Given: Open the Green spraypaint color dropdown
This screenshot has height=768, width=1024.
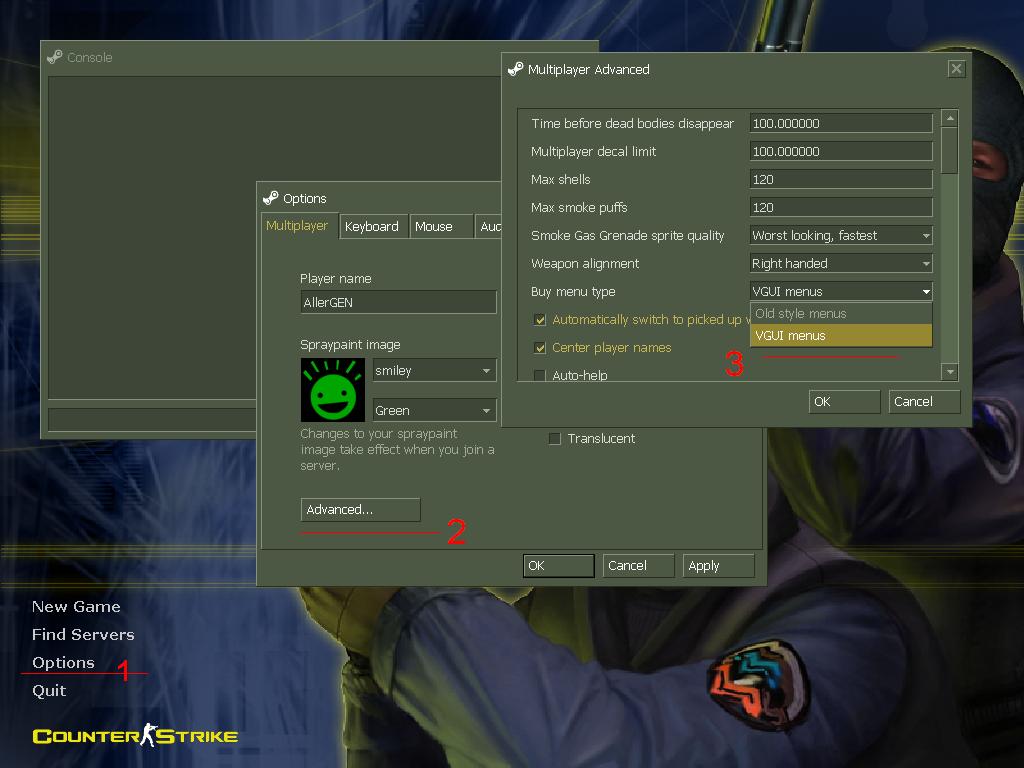Looking at the screenshot, I should coord(434,410).
